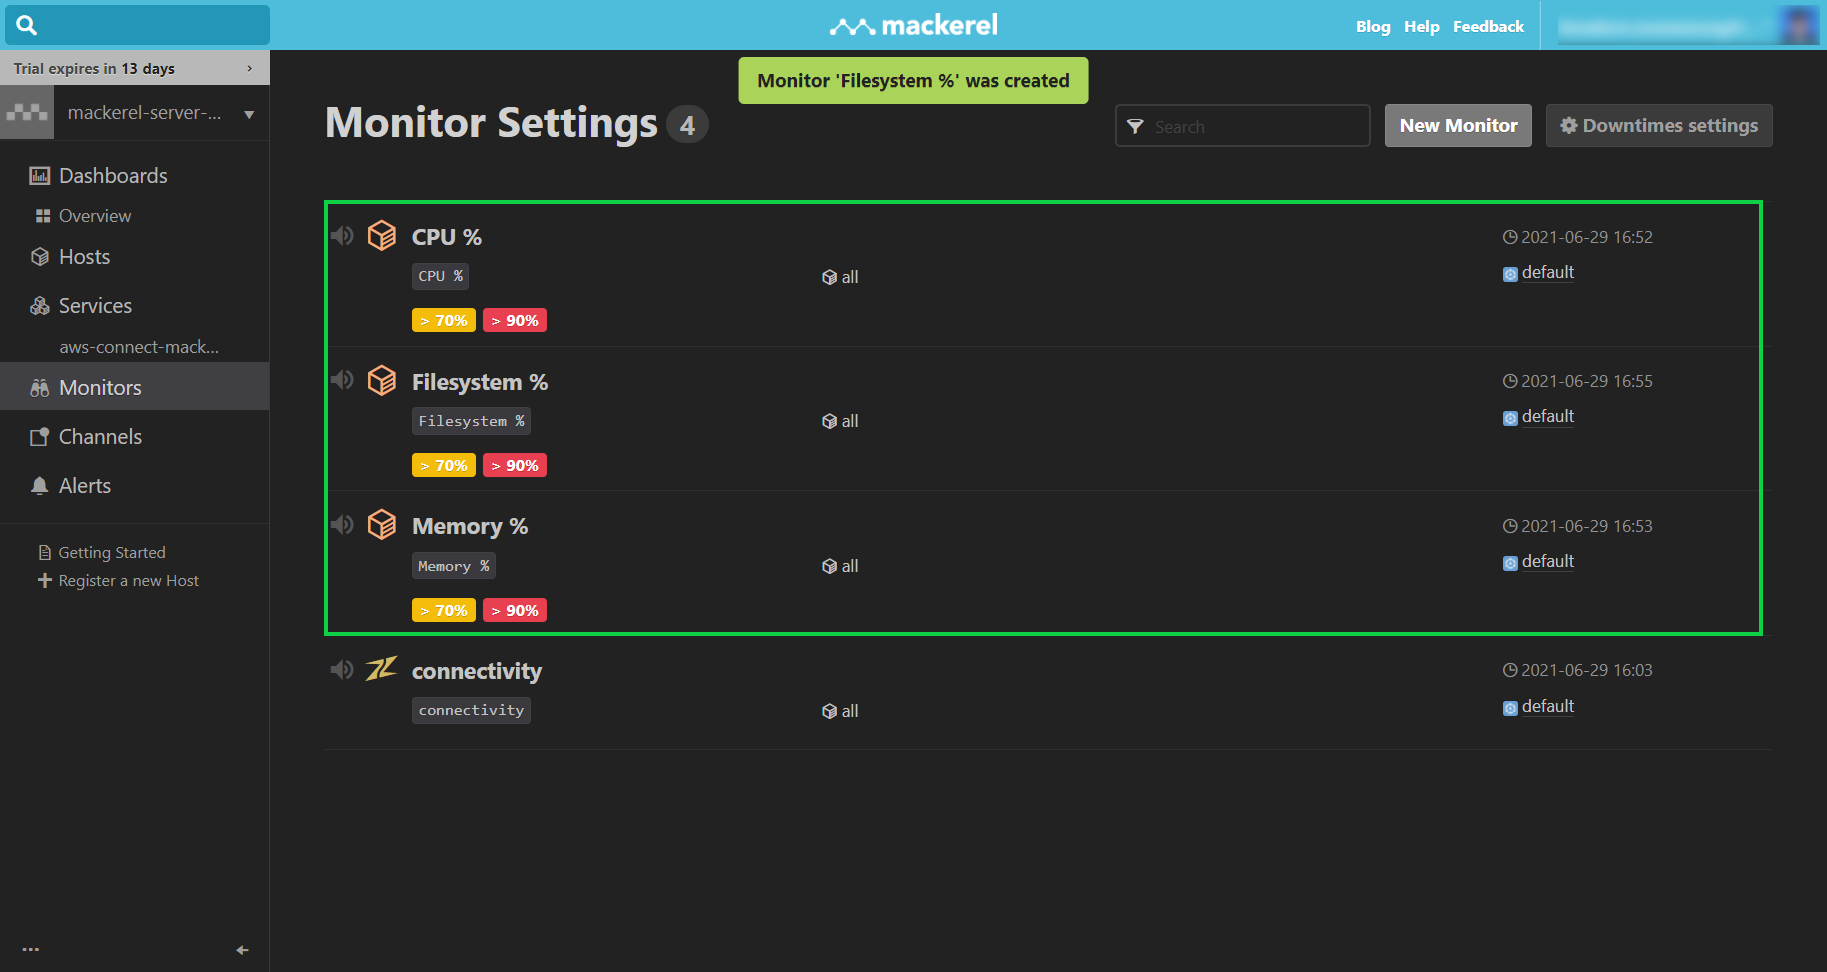Image resolution: width=1827 pixels, height=972 pixels.
Task: Click the filter icon inside the search box
Action: coord(1134,126)
